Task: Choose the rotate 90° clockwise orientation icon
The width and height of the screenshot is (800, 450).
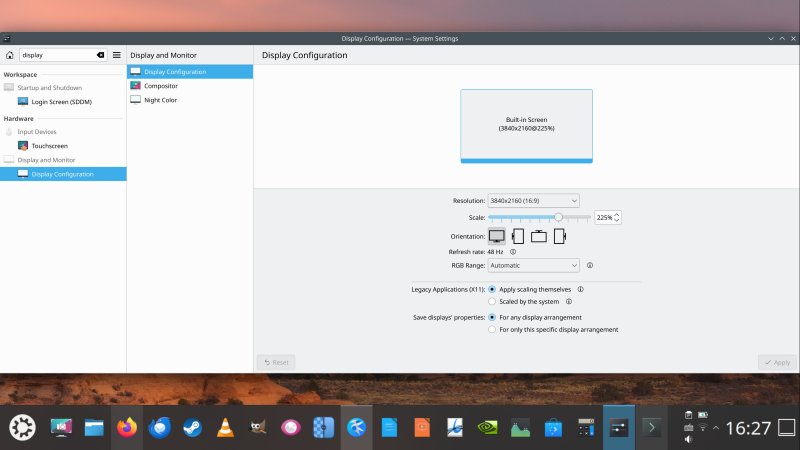Action: (518, 236)
